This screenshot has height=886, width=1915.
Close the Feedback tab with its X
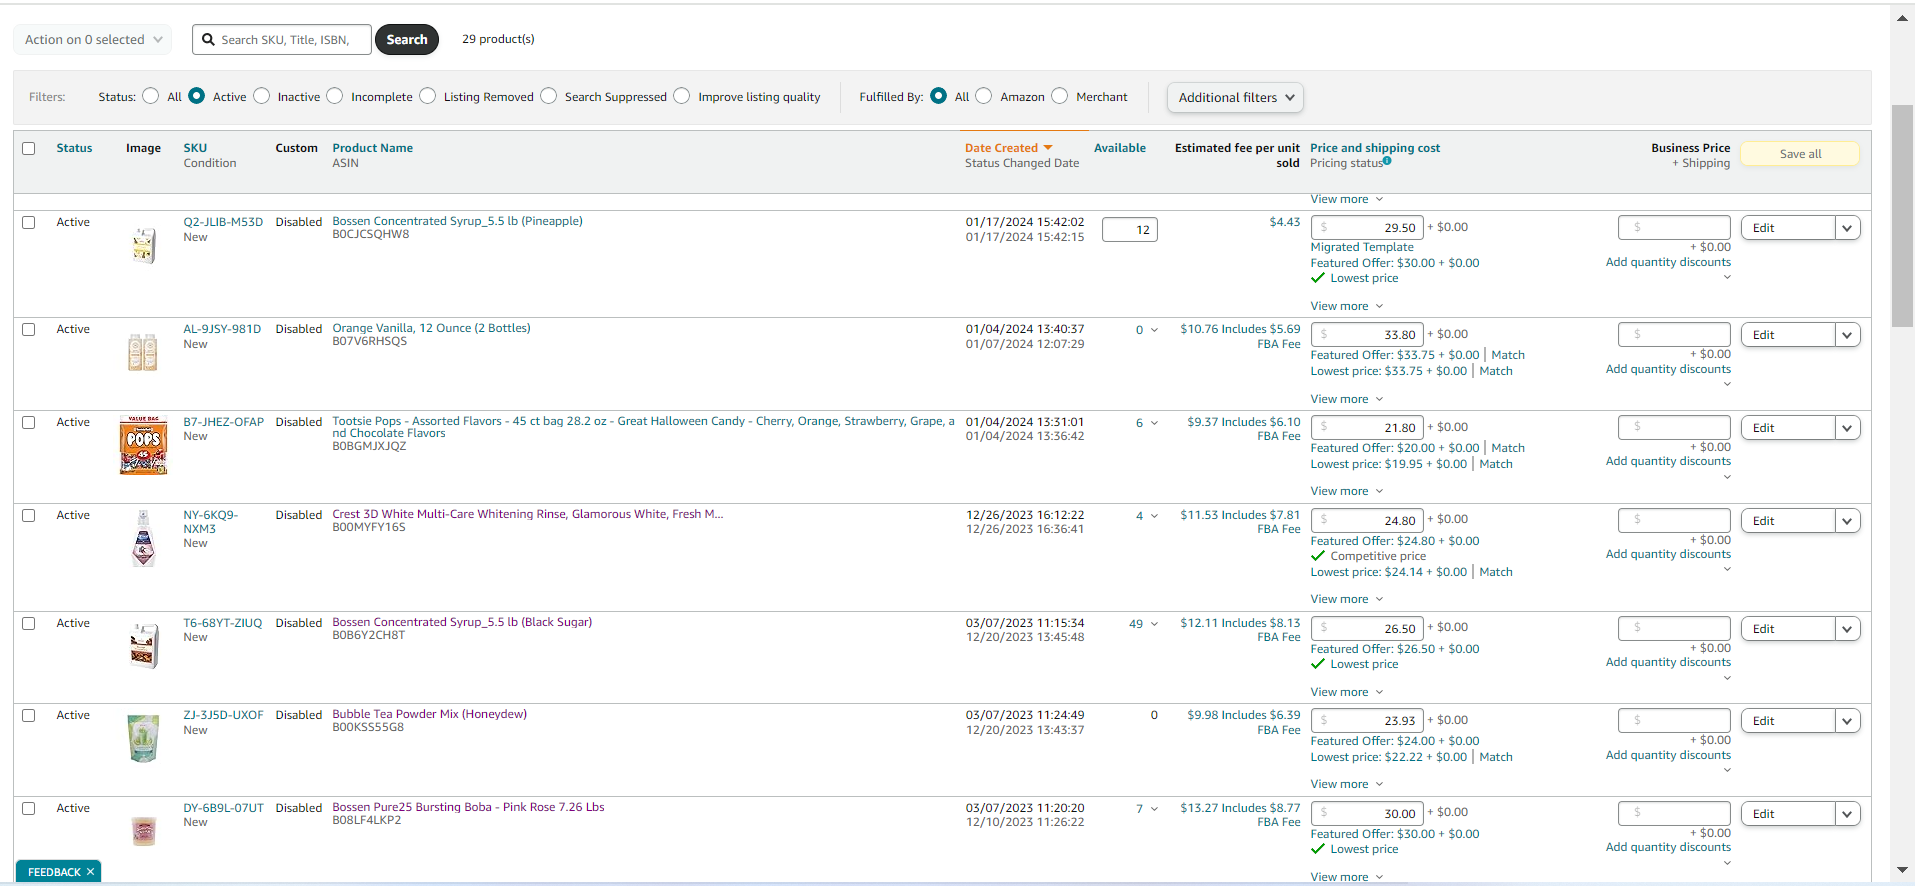tap(90, 872)
